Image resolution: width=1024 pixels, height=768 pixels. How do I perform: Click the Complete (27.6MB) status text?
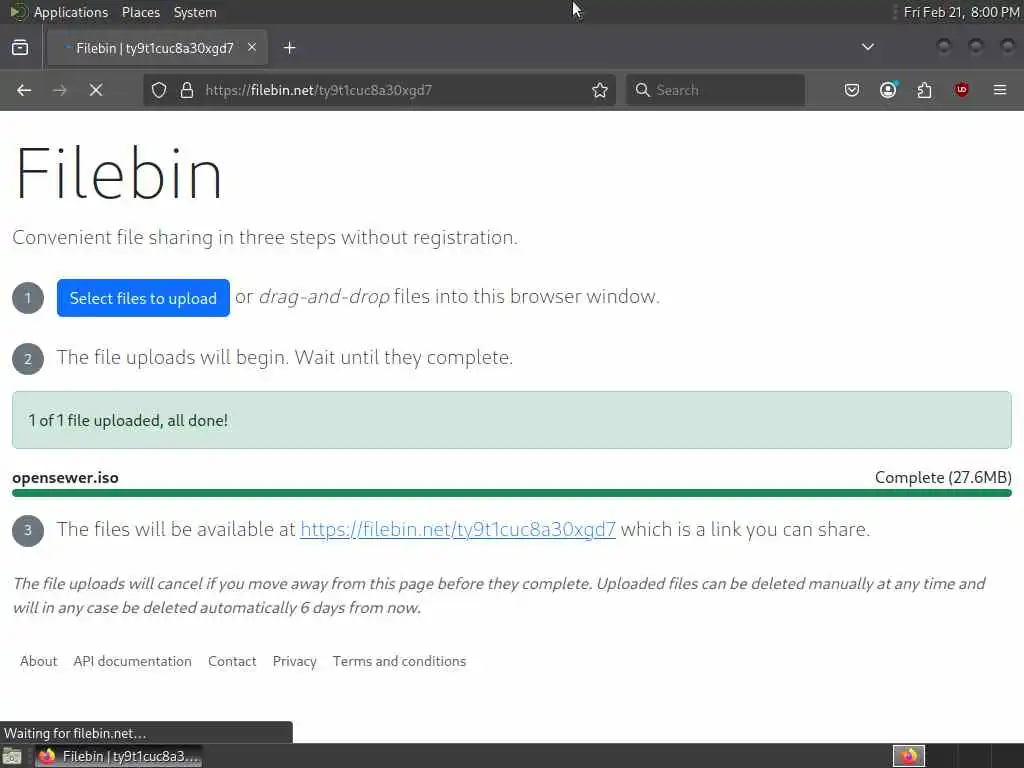[943, 477]
